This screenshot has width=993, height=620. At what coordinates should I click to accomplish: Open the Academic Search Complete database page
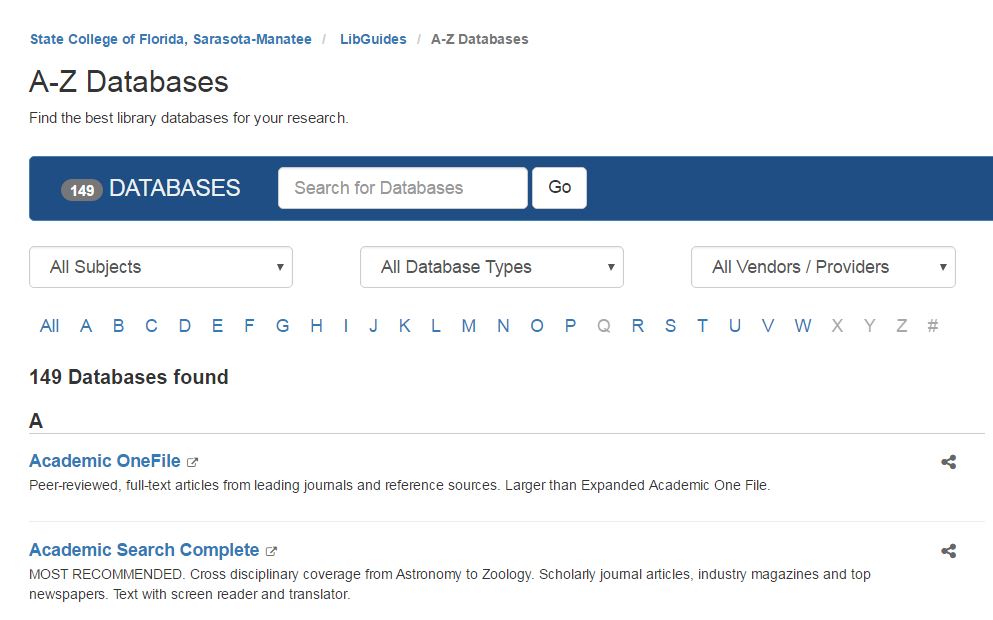click(143, 550)
